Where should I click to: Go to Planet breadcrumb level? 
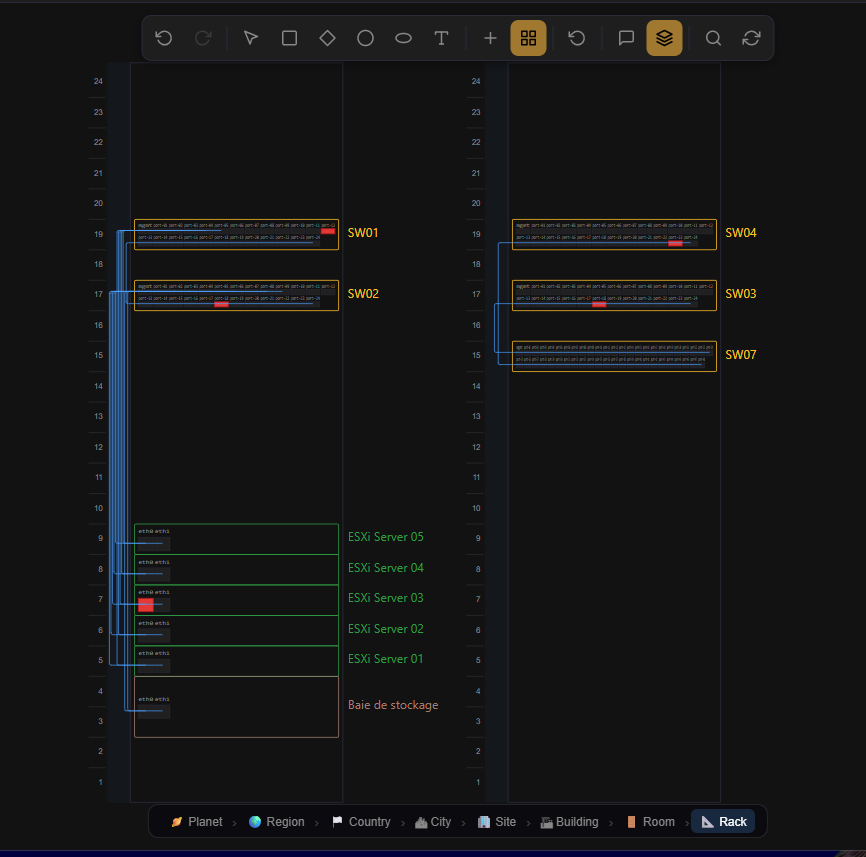(x=197, y=822)
